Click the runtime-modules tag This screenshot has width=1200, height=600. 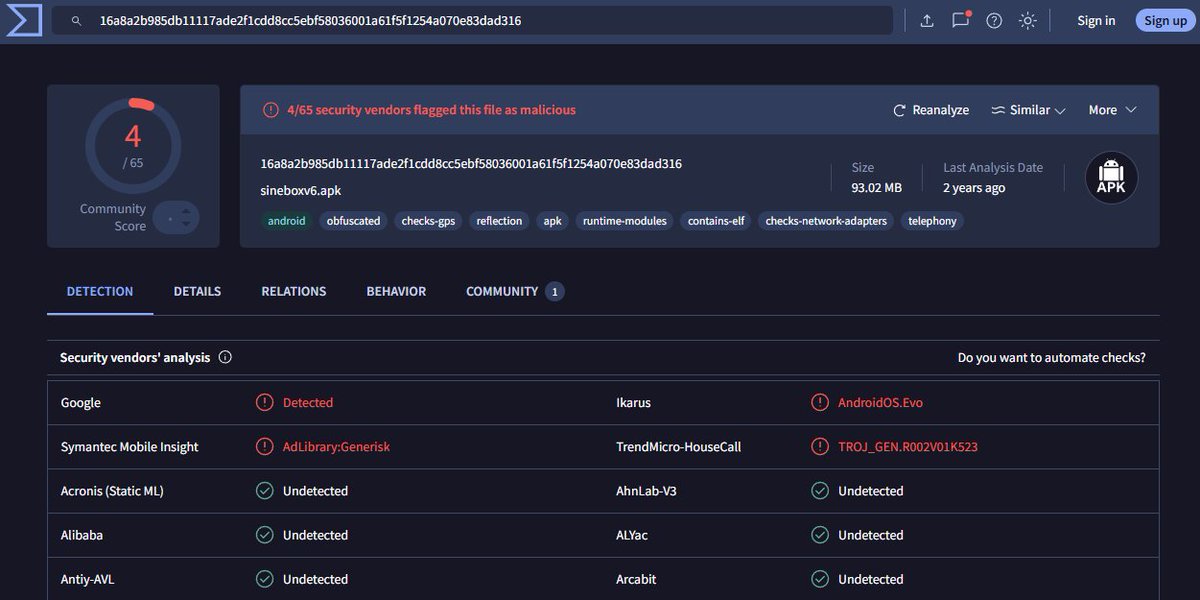625,221
